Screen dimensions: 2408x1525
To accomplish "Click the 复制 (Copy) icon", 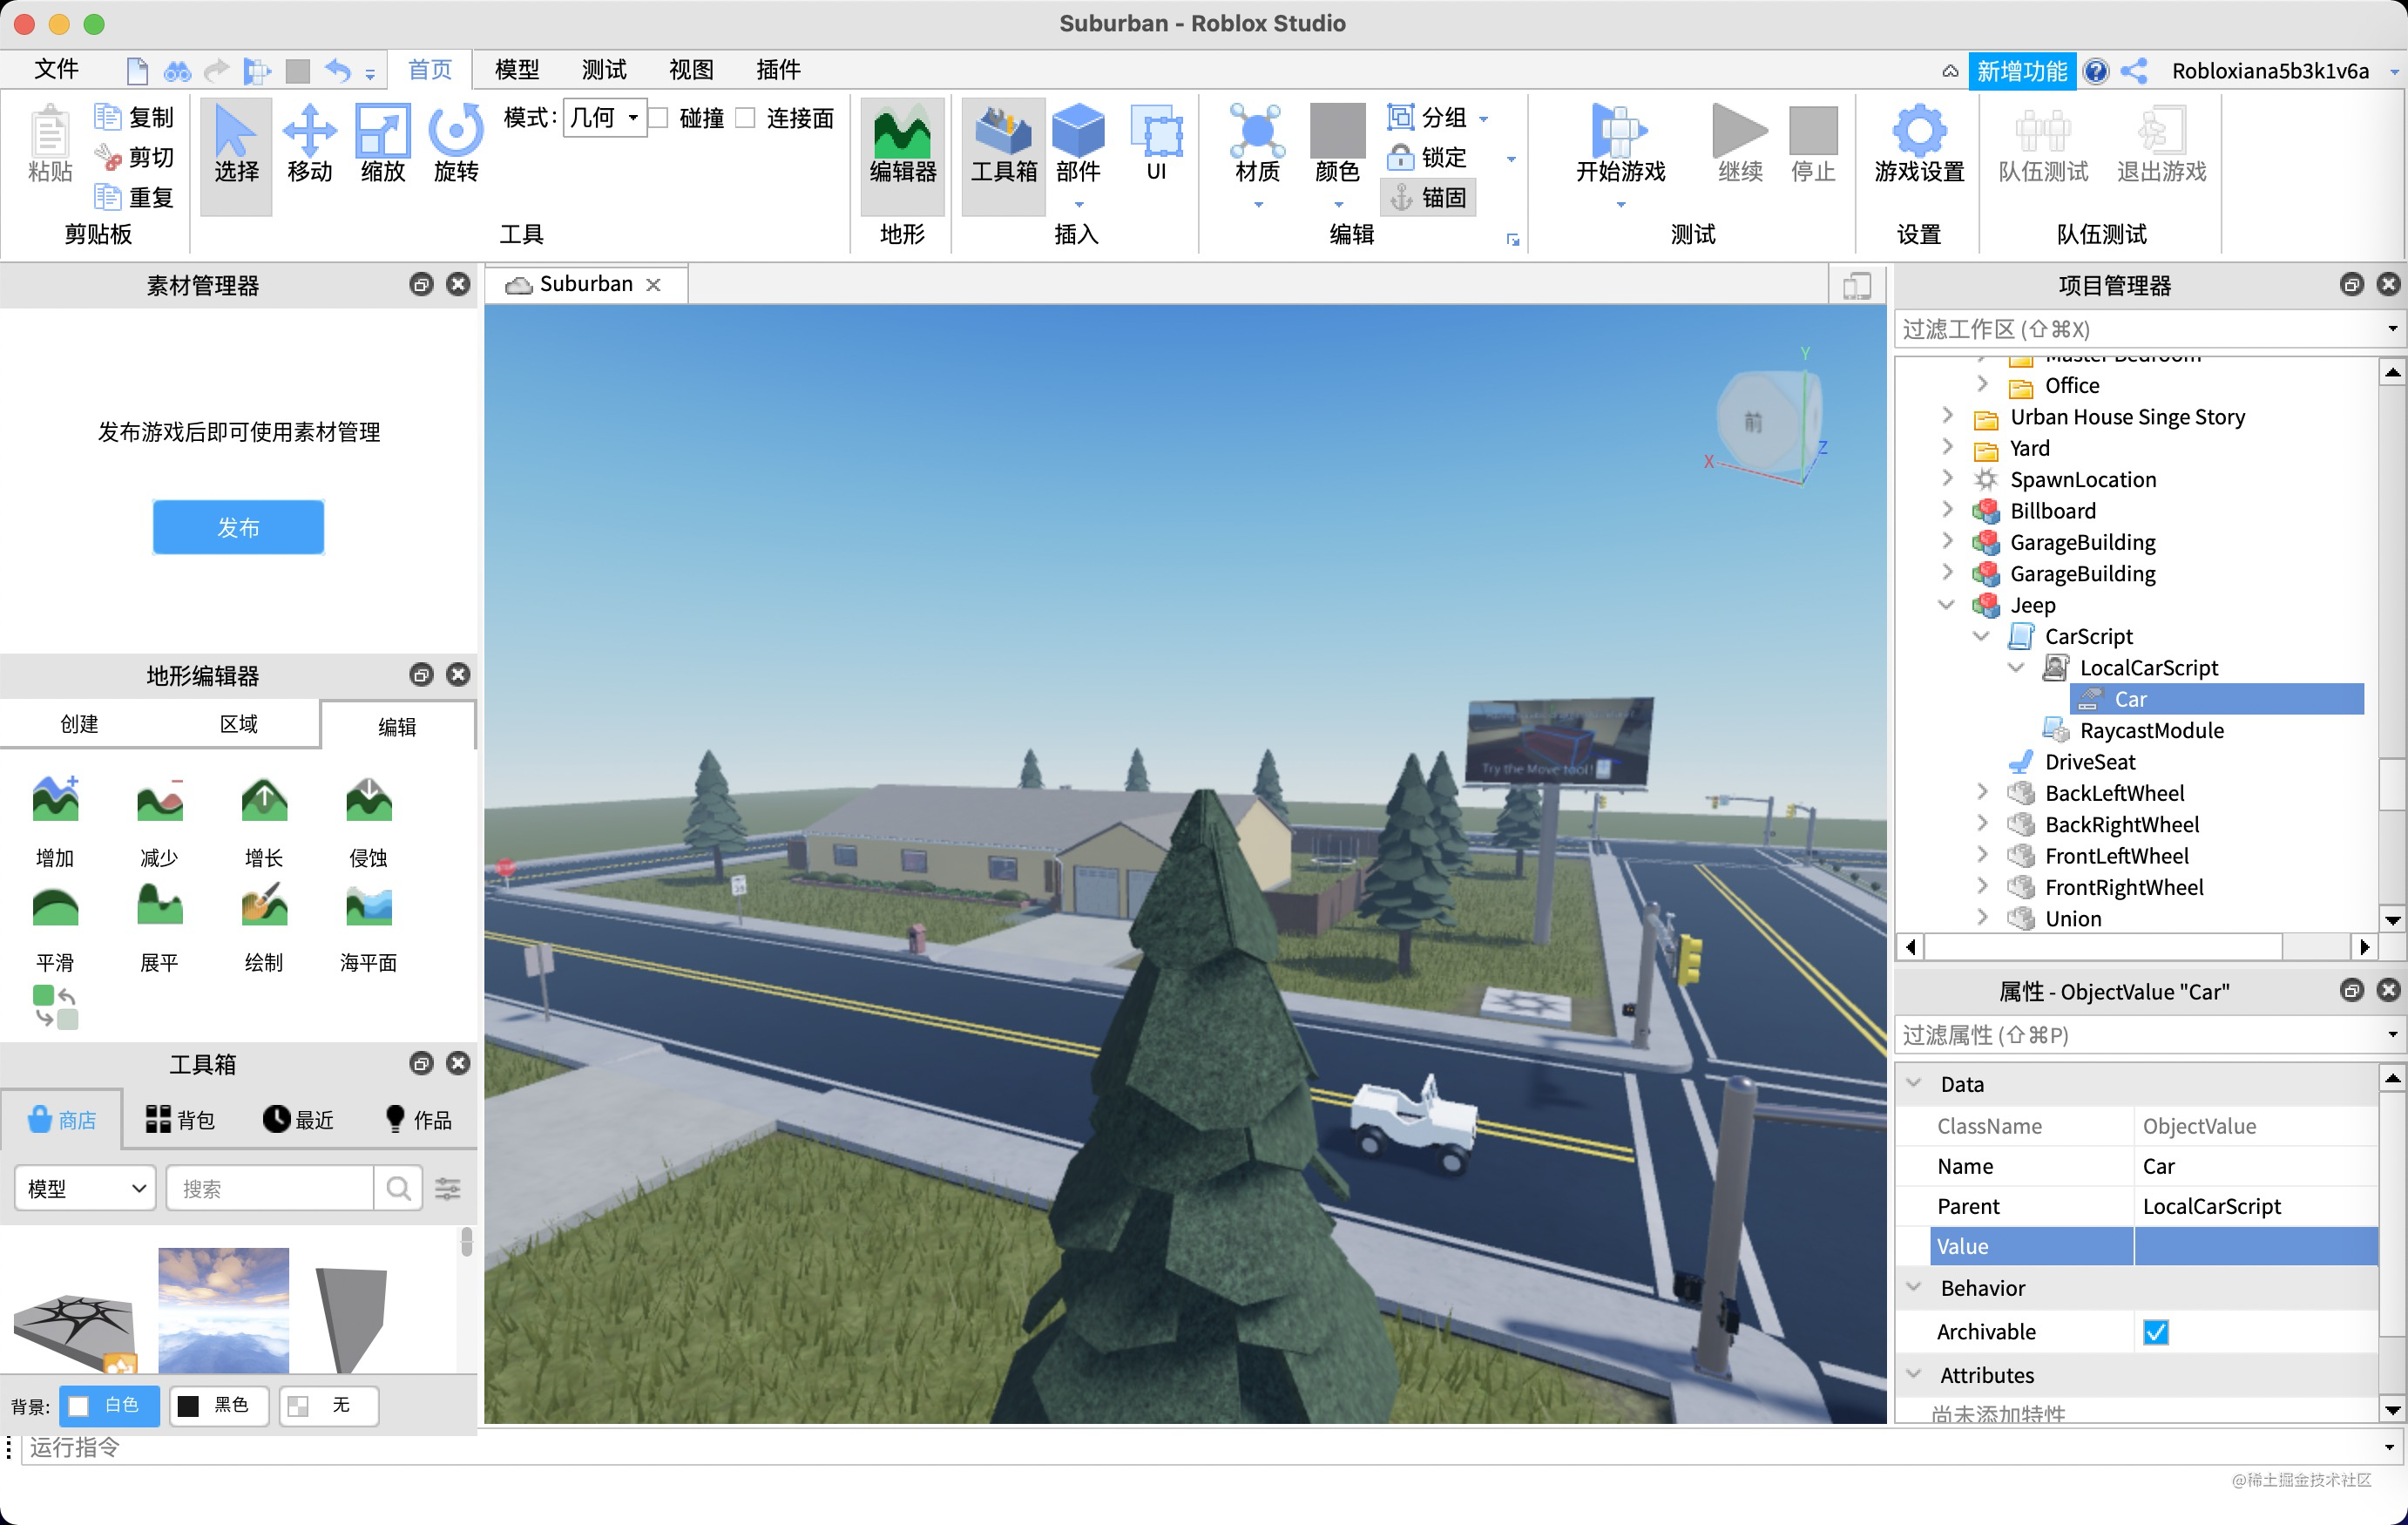I will pos(106,117).
